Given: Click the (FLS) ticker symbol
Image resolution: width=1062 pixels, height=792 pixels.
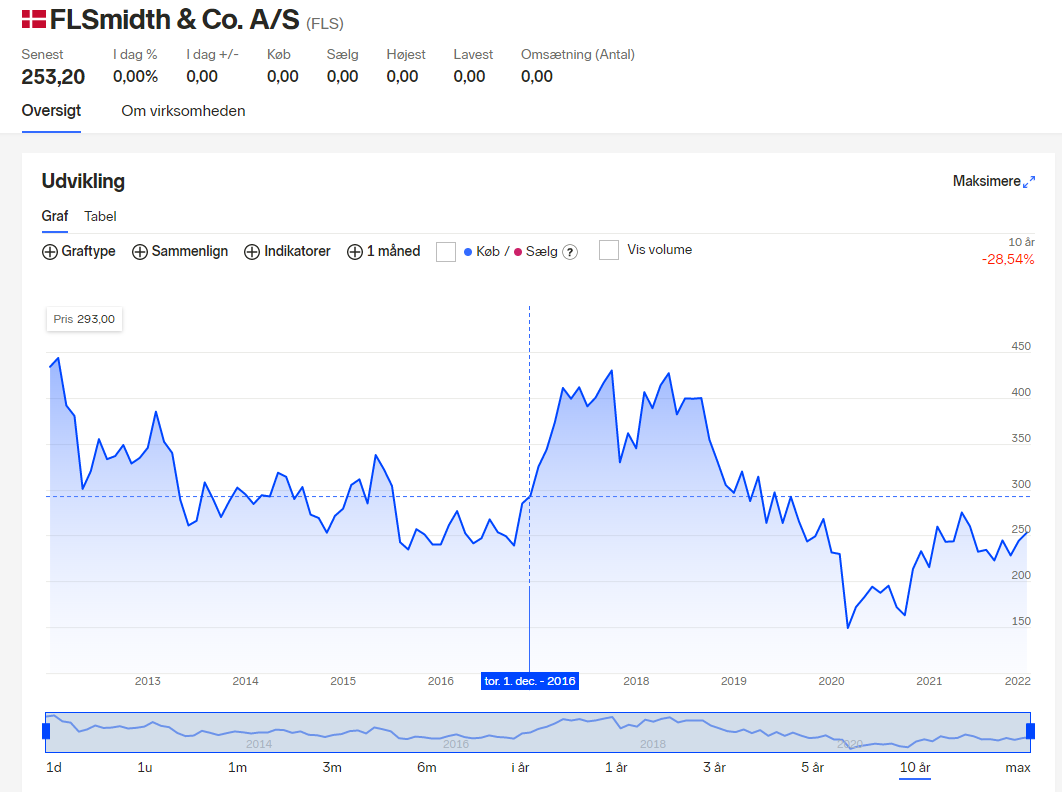Looking at the screenshot, I should 325,24.
